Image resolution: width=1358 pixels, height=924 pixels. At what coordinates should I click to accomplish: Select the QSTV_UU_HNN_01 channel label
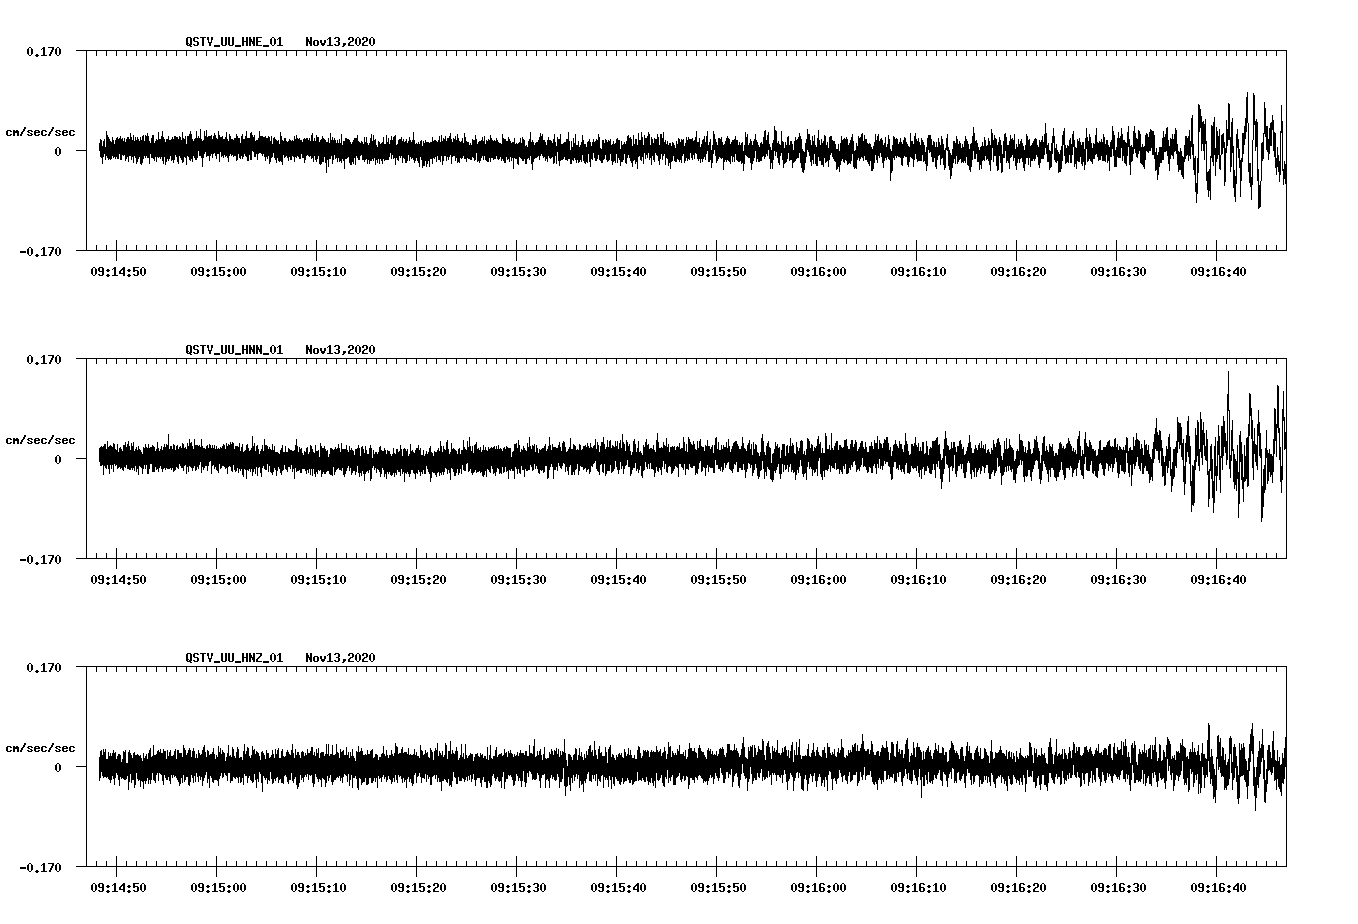[x=232, y=350]
